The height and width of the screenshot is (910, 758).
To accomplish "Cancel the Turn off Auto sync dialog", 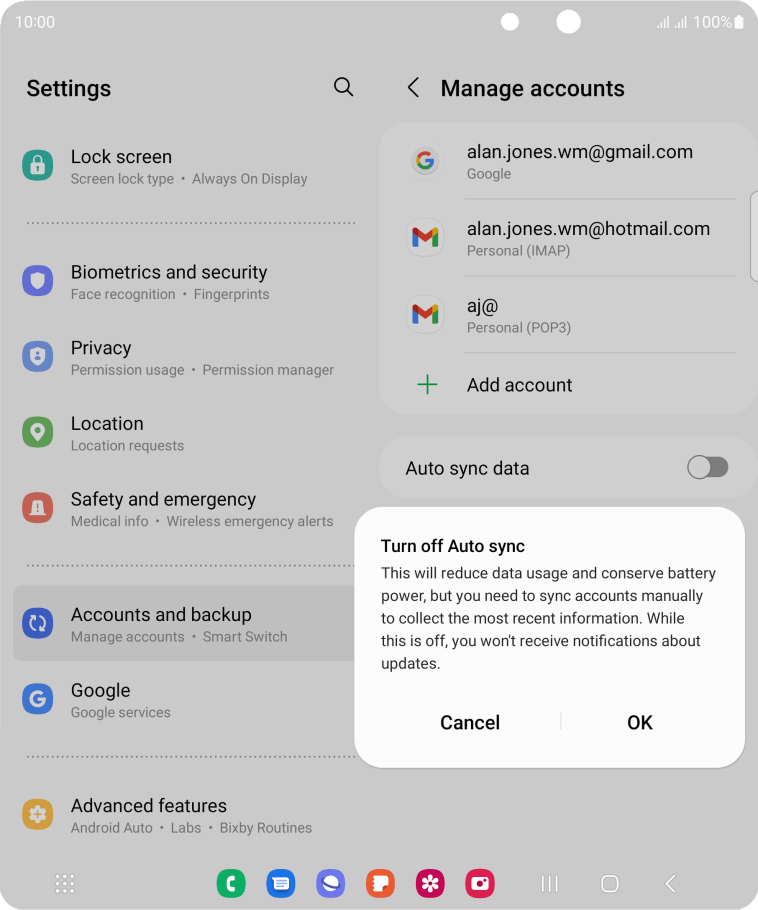I will click(470, 723).
